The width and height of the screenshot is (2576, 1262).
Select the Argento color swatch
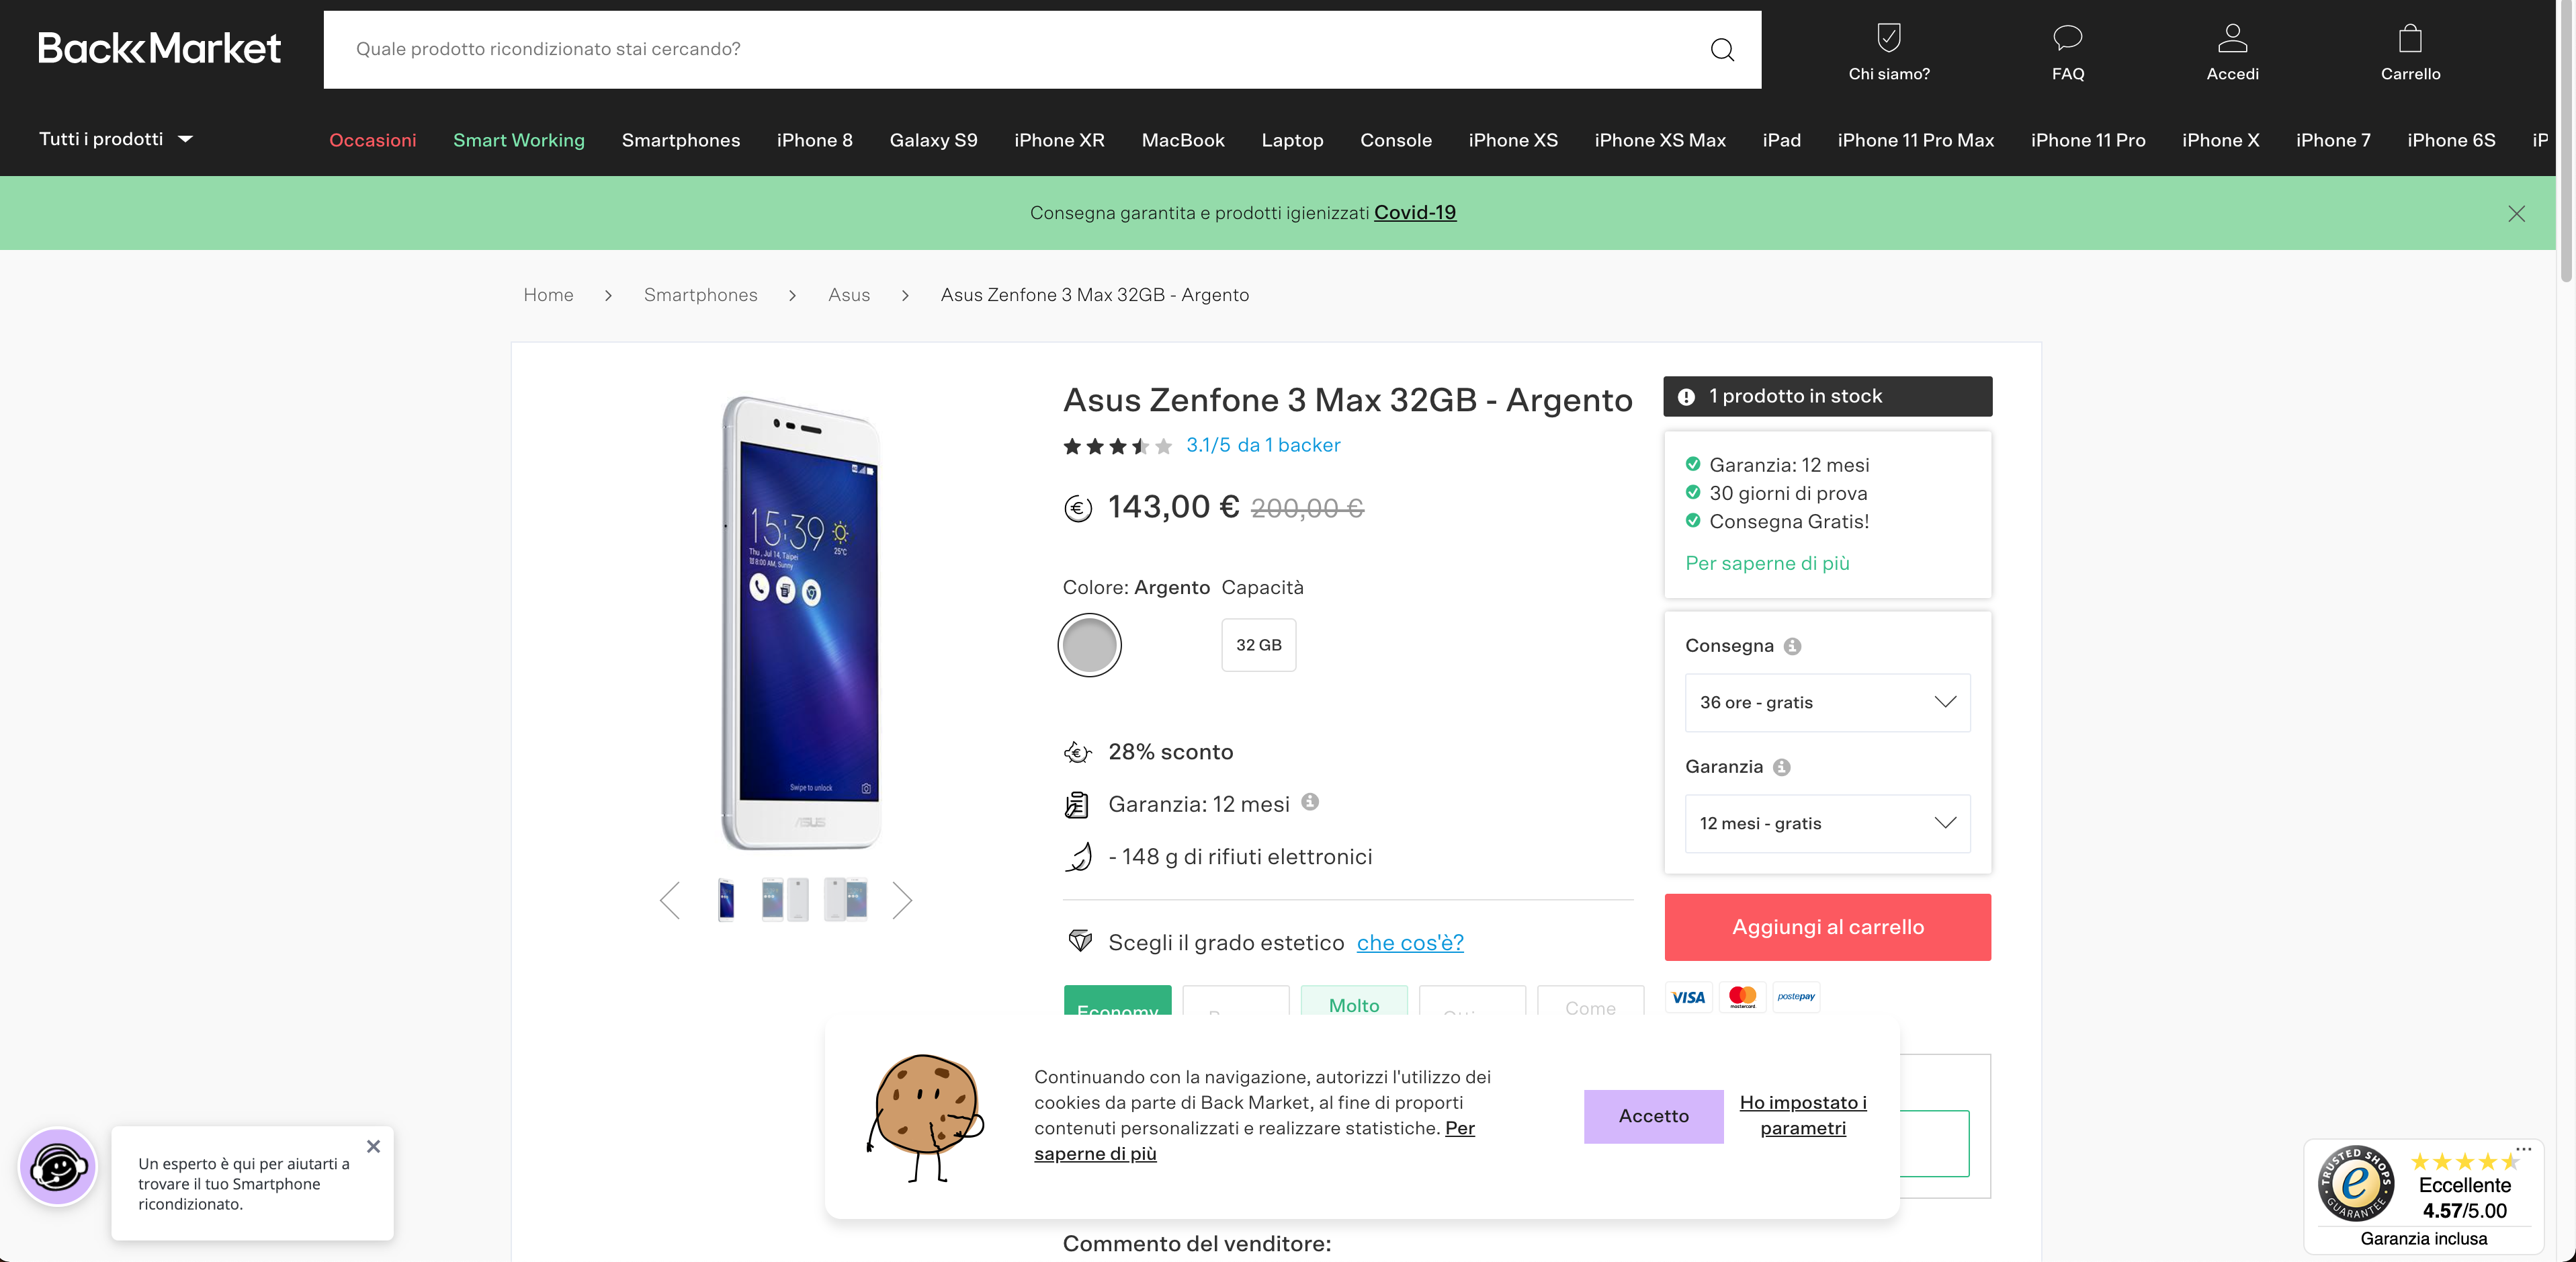point(1089,645)
